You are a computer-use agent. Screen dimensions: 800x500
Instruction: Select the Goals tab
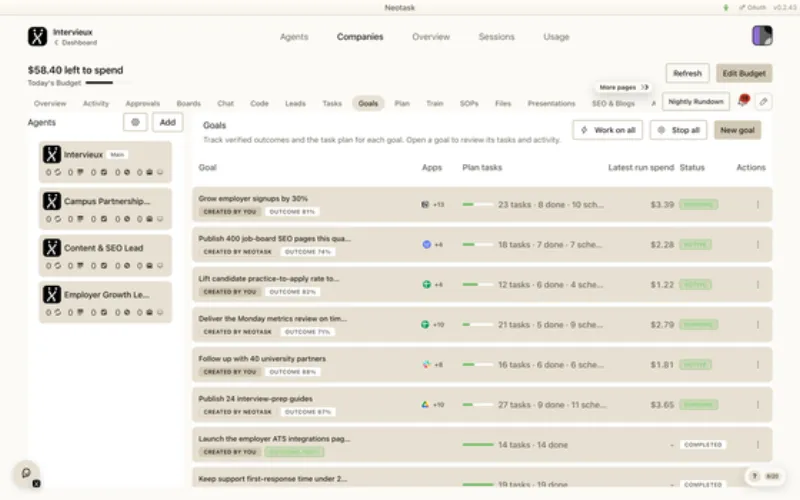[368, 104]
